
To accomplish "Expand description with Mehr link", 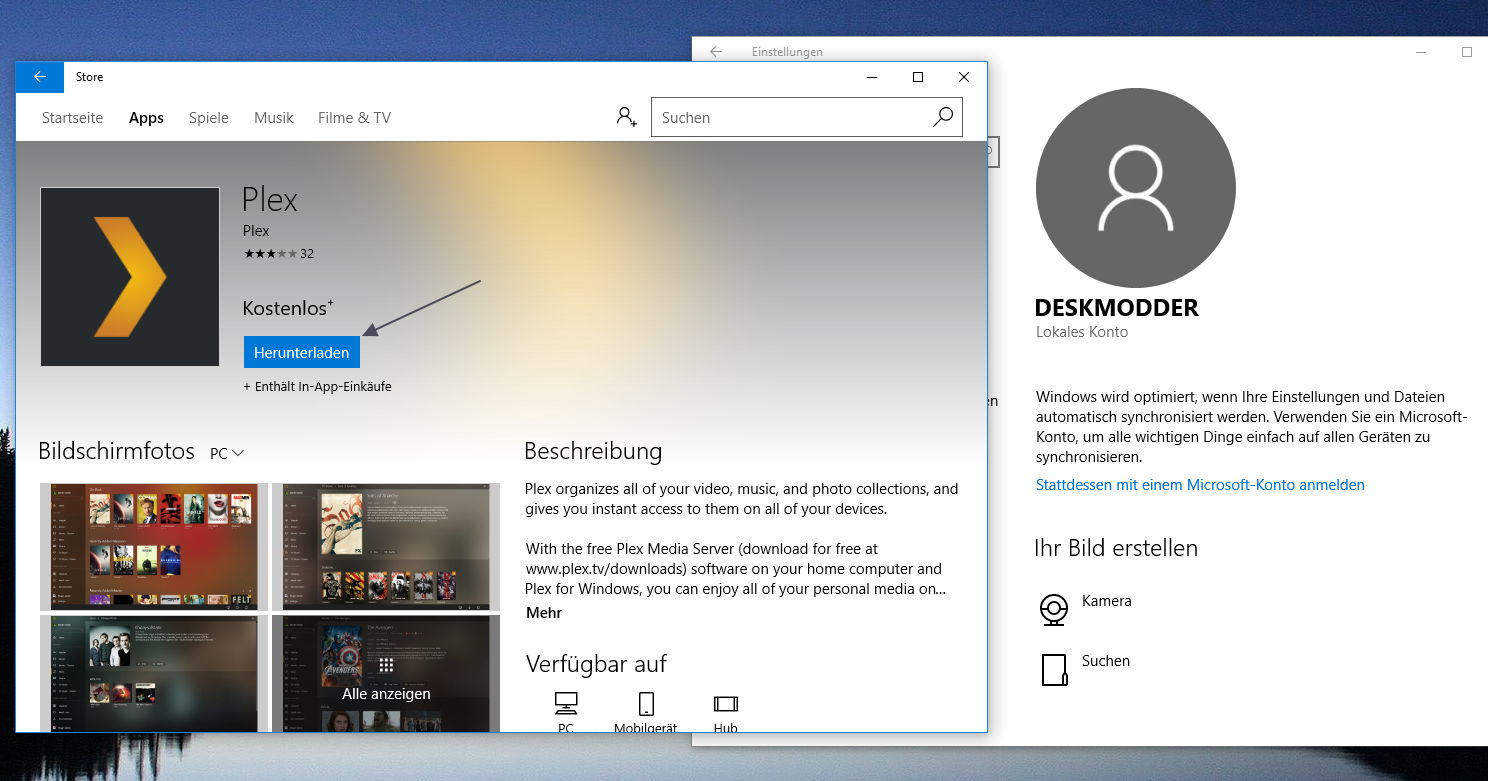I will point(544,613).
